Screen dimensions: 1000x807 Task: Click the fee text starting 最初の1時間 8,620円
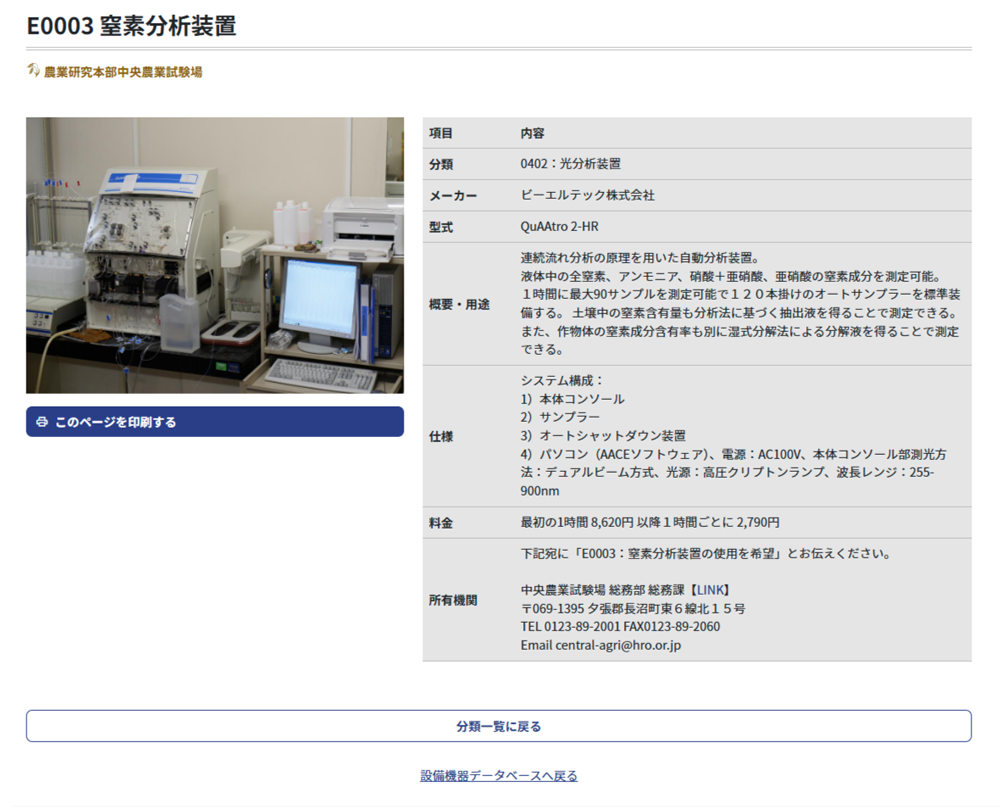coord(650,522)
